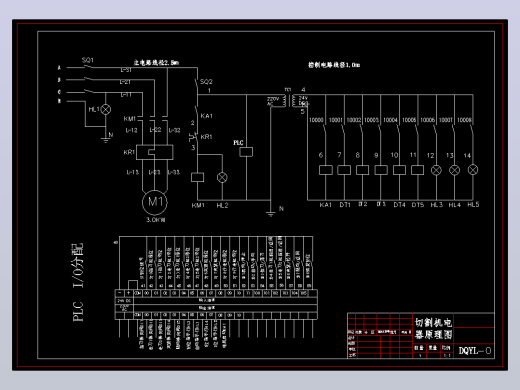
Task: Select the '3.0KW' motor rating text
Action: coord(155,220)
